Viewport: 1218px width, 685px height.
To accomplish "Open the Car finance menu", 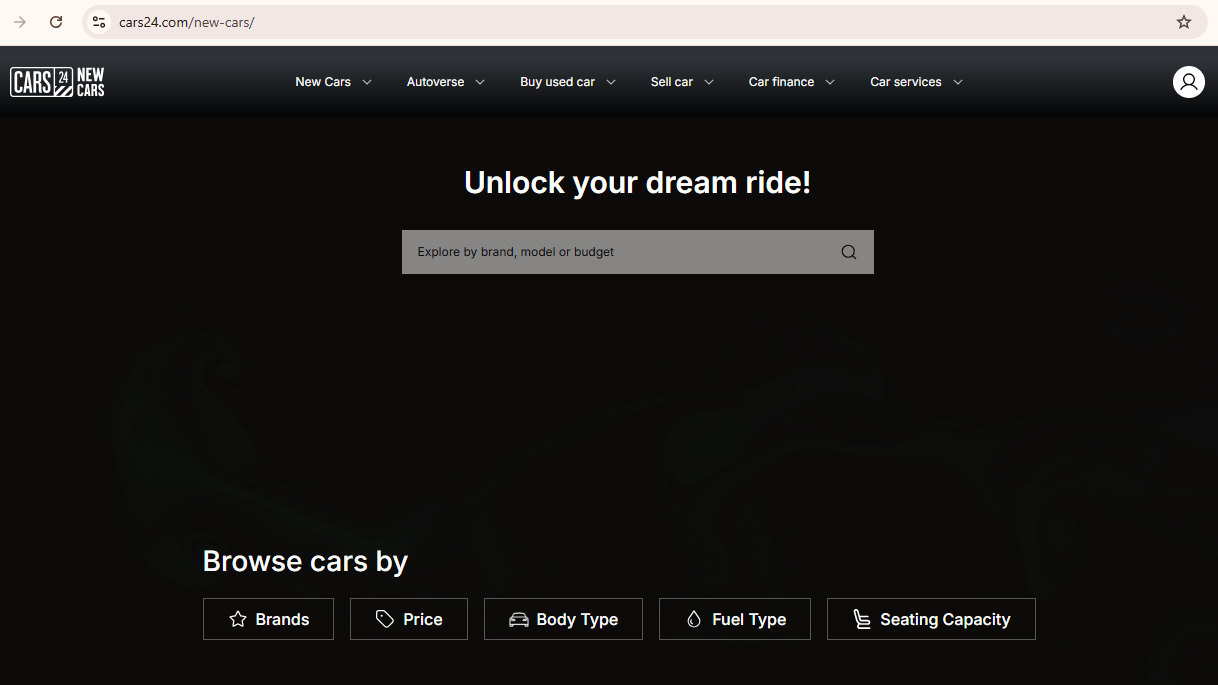I will 791,82.
